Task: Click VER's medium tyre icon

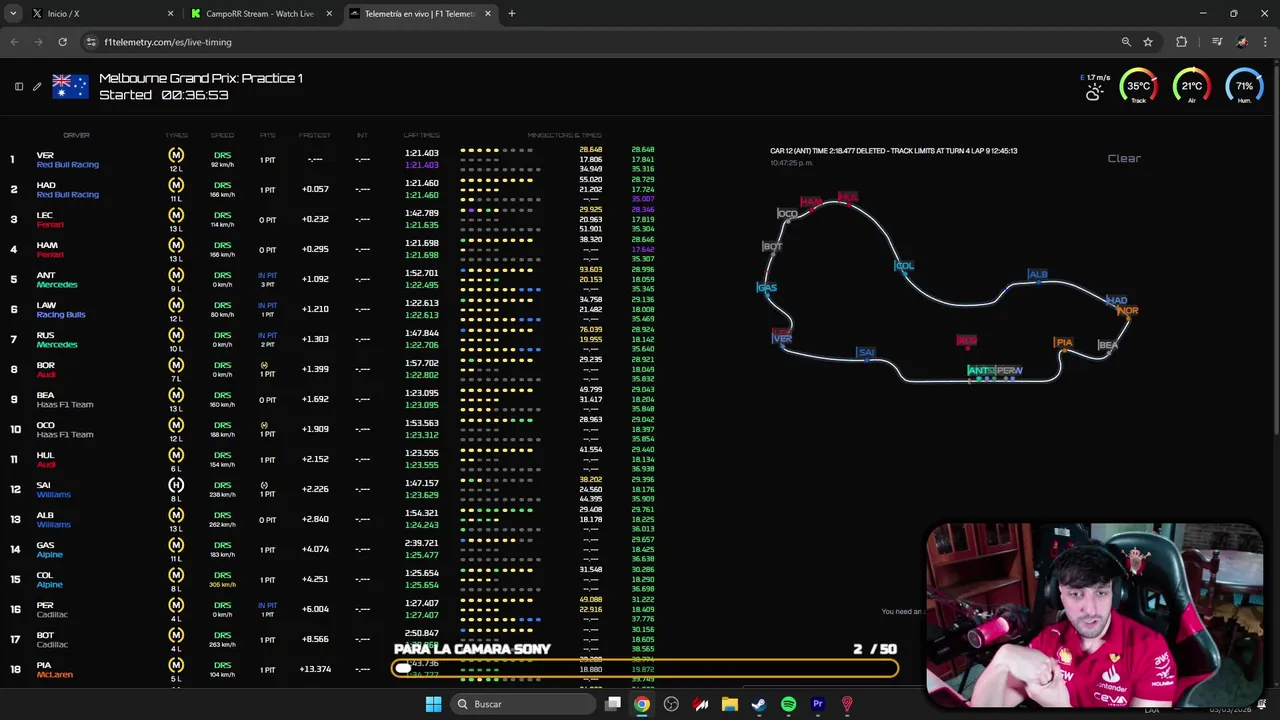Action: (176, 155)
